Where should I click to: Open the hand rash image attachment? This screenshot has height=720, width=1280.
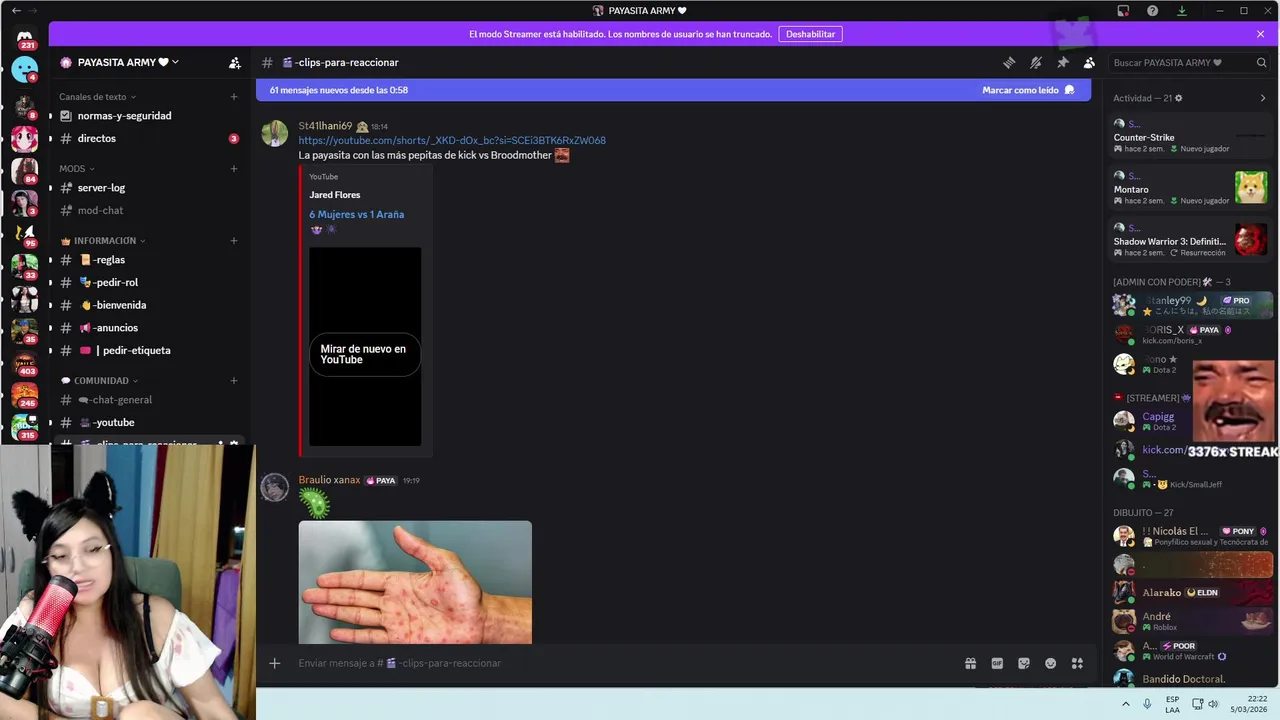(415, 582)
